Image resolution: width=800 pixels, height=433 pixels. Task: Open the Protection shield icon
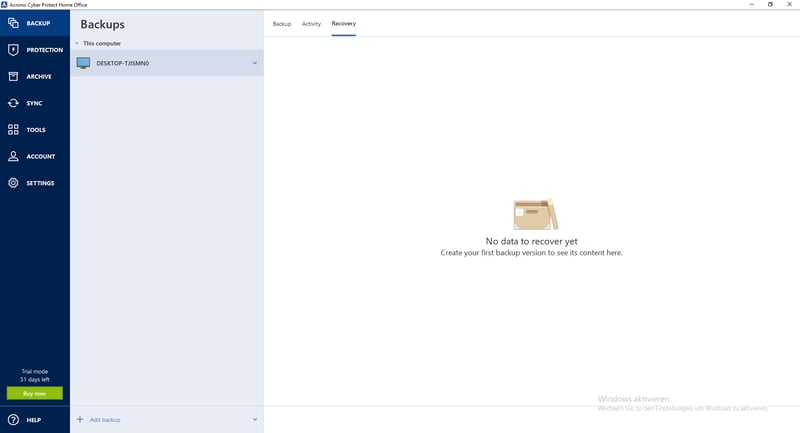pos(13,49)
